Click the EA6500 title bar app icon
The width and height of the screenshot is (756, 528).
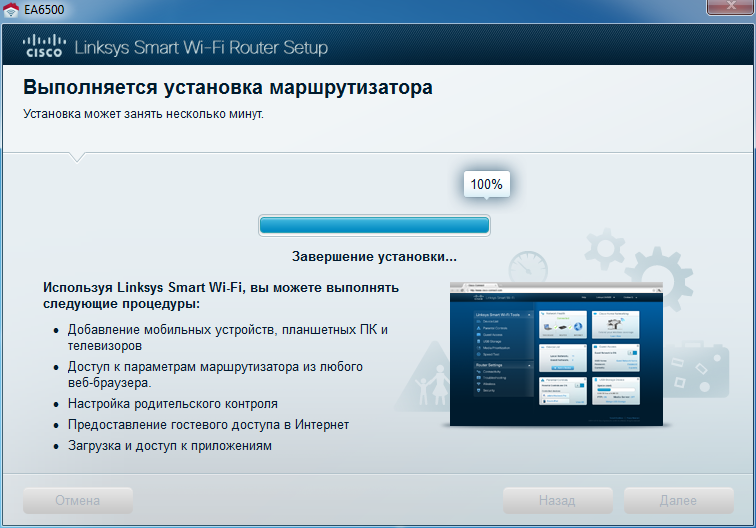[11, 10]
